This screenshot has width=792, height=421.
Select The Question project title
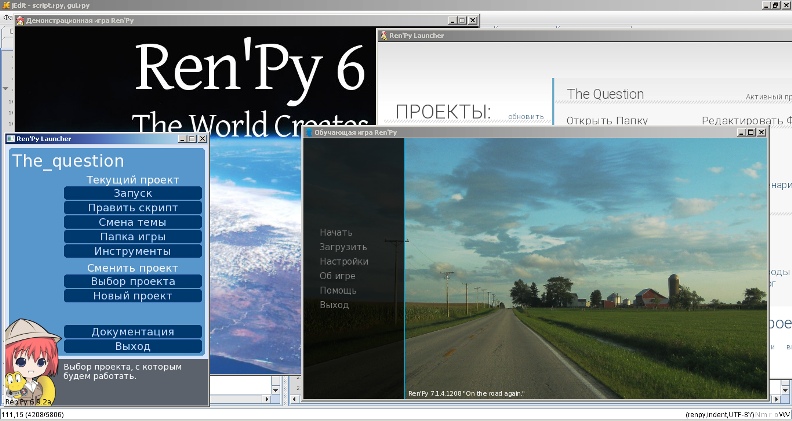[605, 94]
